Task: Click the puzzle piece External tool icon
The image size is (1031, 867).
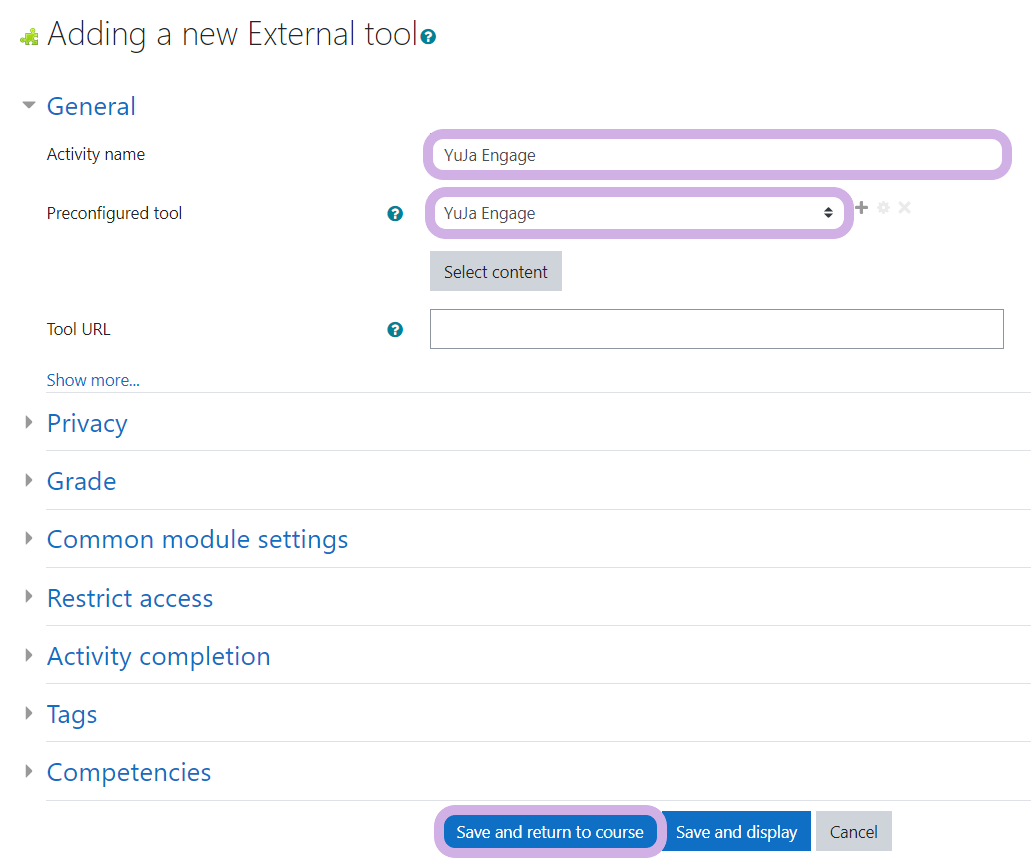Action: tap(29, 37)
